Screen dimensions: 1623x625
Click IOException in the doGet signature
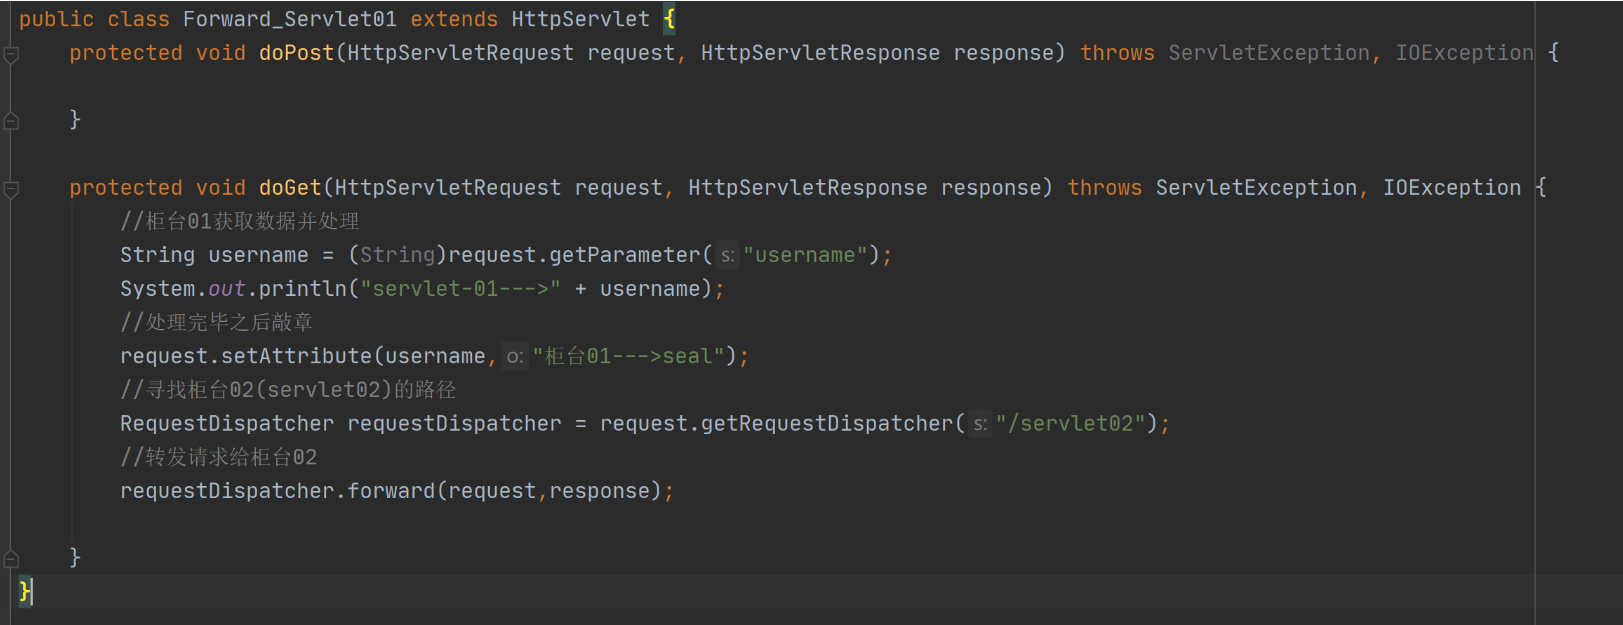[1451, 188]
